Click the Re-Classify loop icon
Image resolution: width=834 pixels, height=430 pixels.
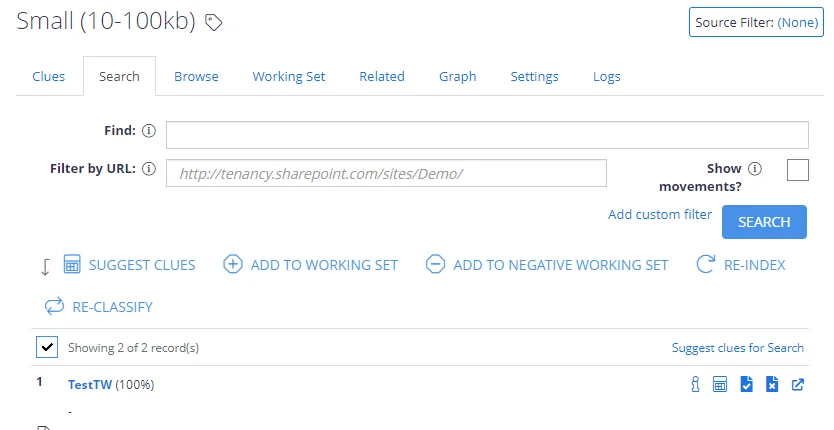click(x=54, y=307)
